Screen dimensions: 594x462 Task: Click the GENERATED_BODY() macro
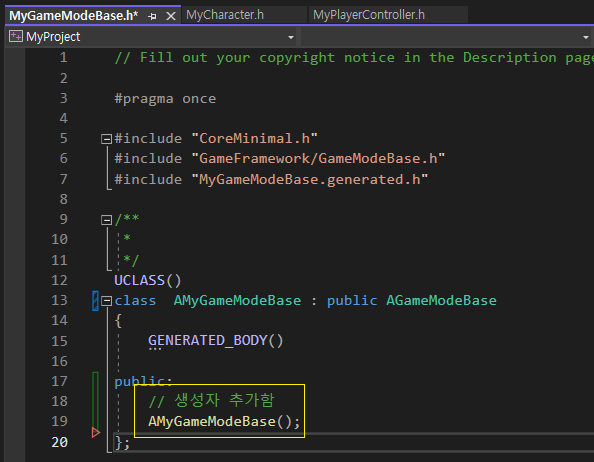tap(216, 340)
